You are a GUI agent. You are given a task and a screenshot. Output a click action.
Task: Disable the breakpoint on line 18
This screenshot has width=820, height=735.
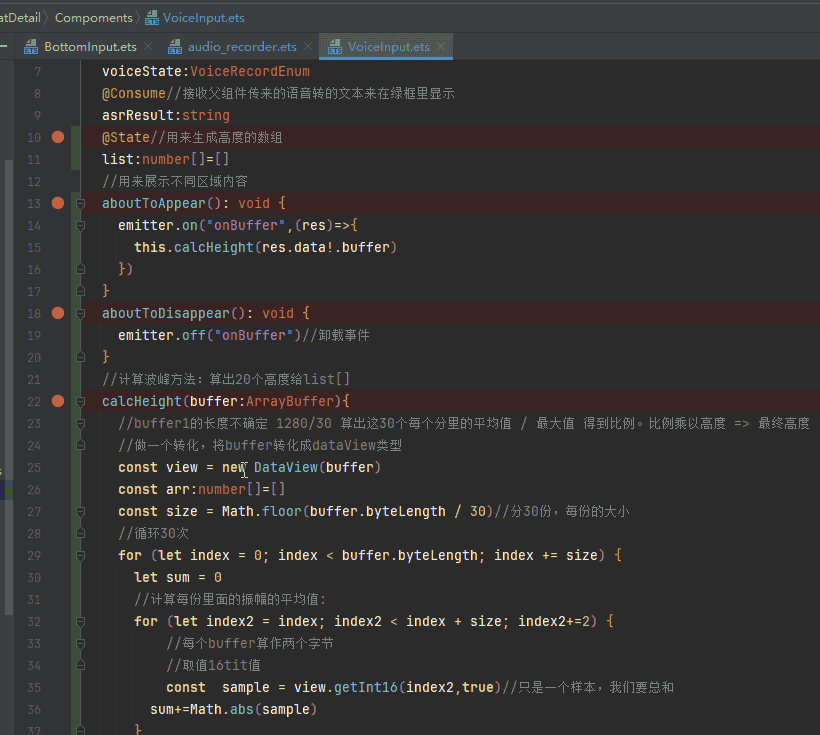coord(58,313)
